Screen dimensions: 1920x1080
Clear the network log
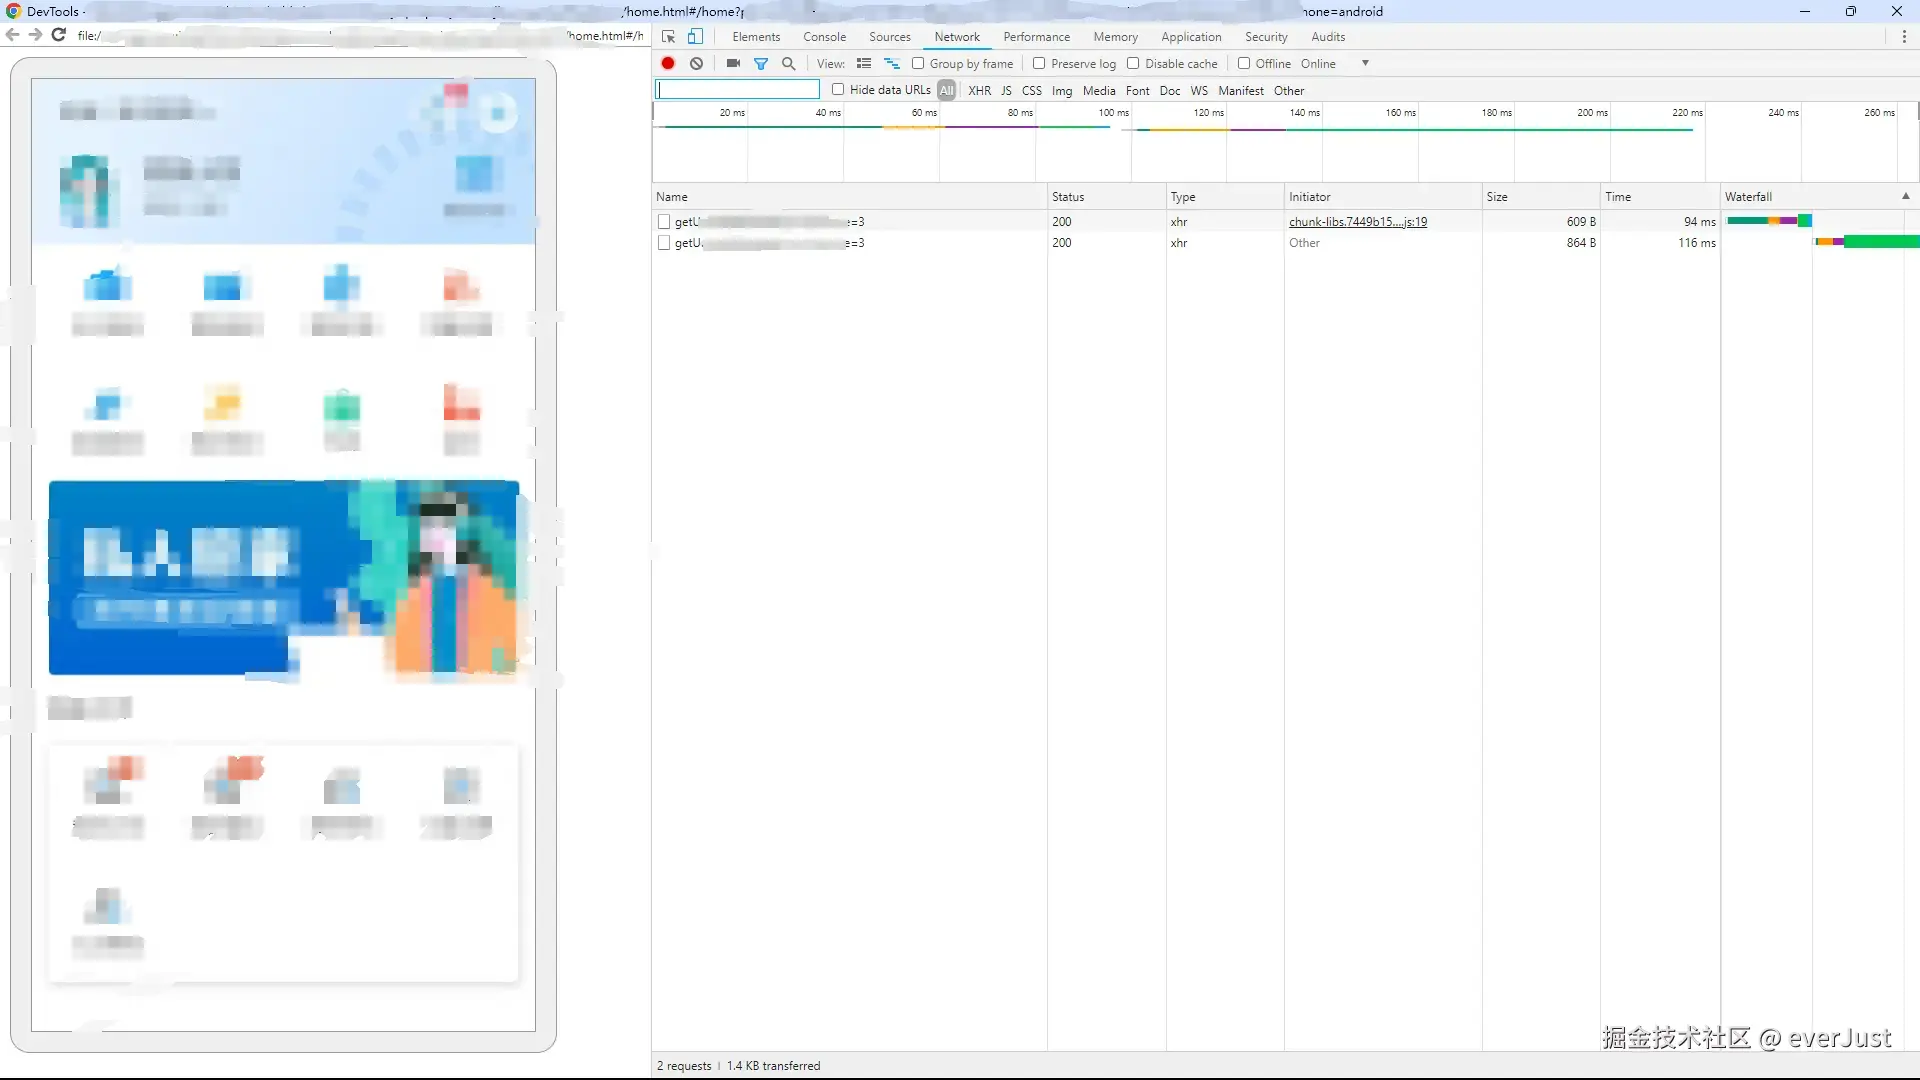pos(696,63)
